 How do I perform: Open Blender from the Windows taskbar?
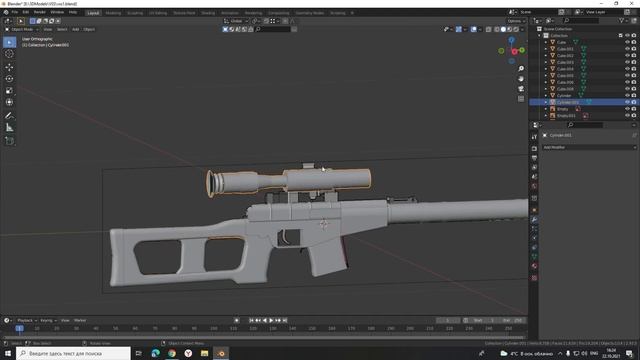point(221,353)
